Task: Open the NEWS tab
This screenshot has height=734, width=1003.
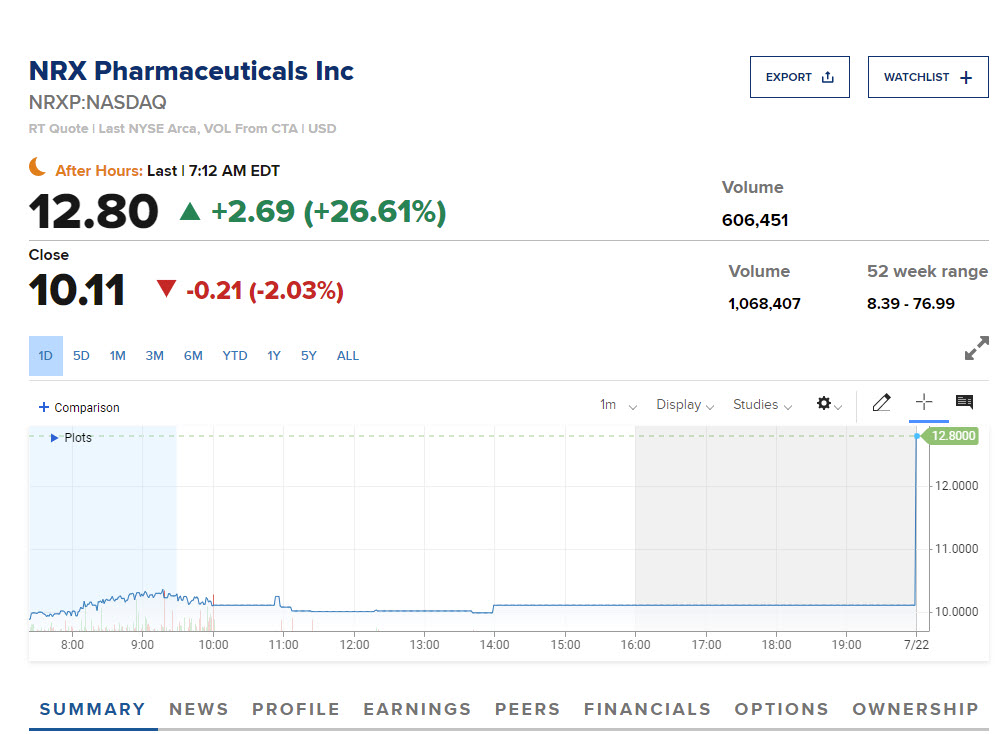Action: [x=199, y=709]
